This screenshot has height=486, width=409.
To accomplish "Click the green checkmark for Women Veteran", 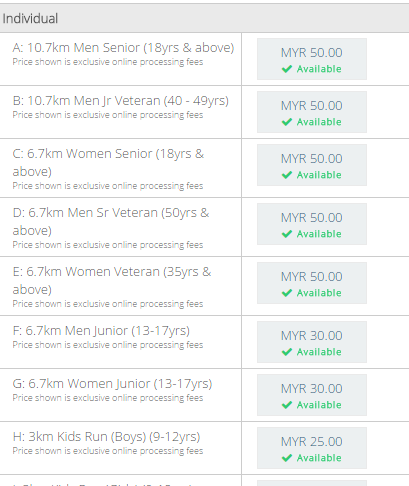I will (x=287, y=293).
